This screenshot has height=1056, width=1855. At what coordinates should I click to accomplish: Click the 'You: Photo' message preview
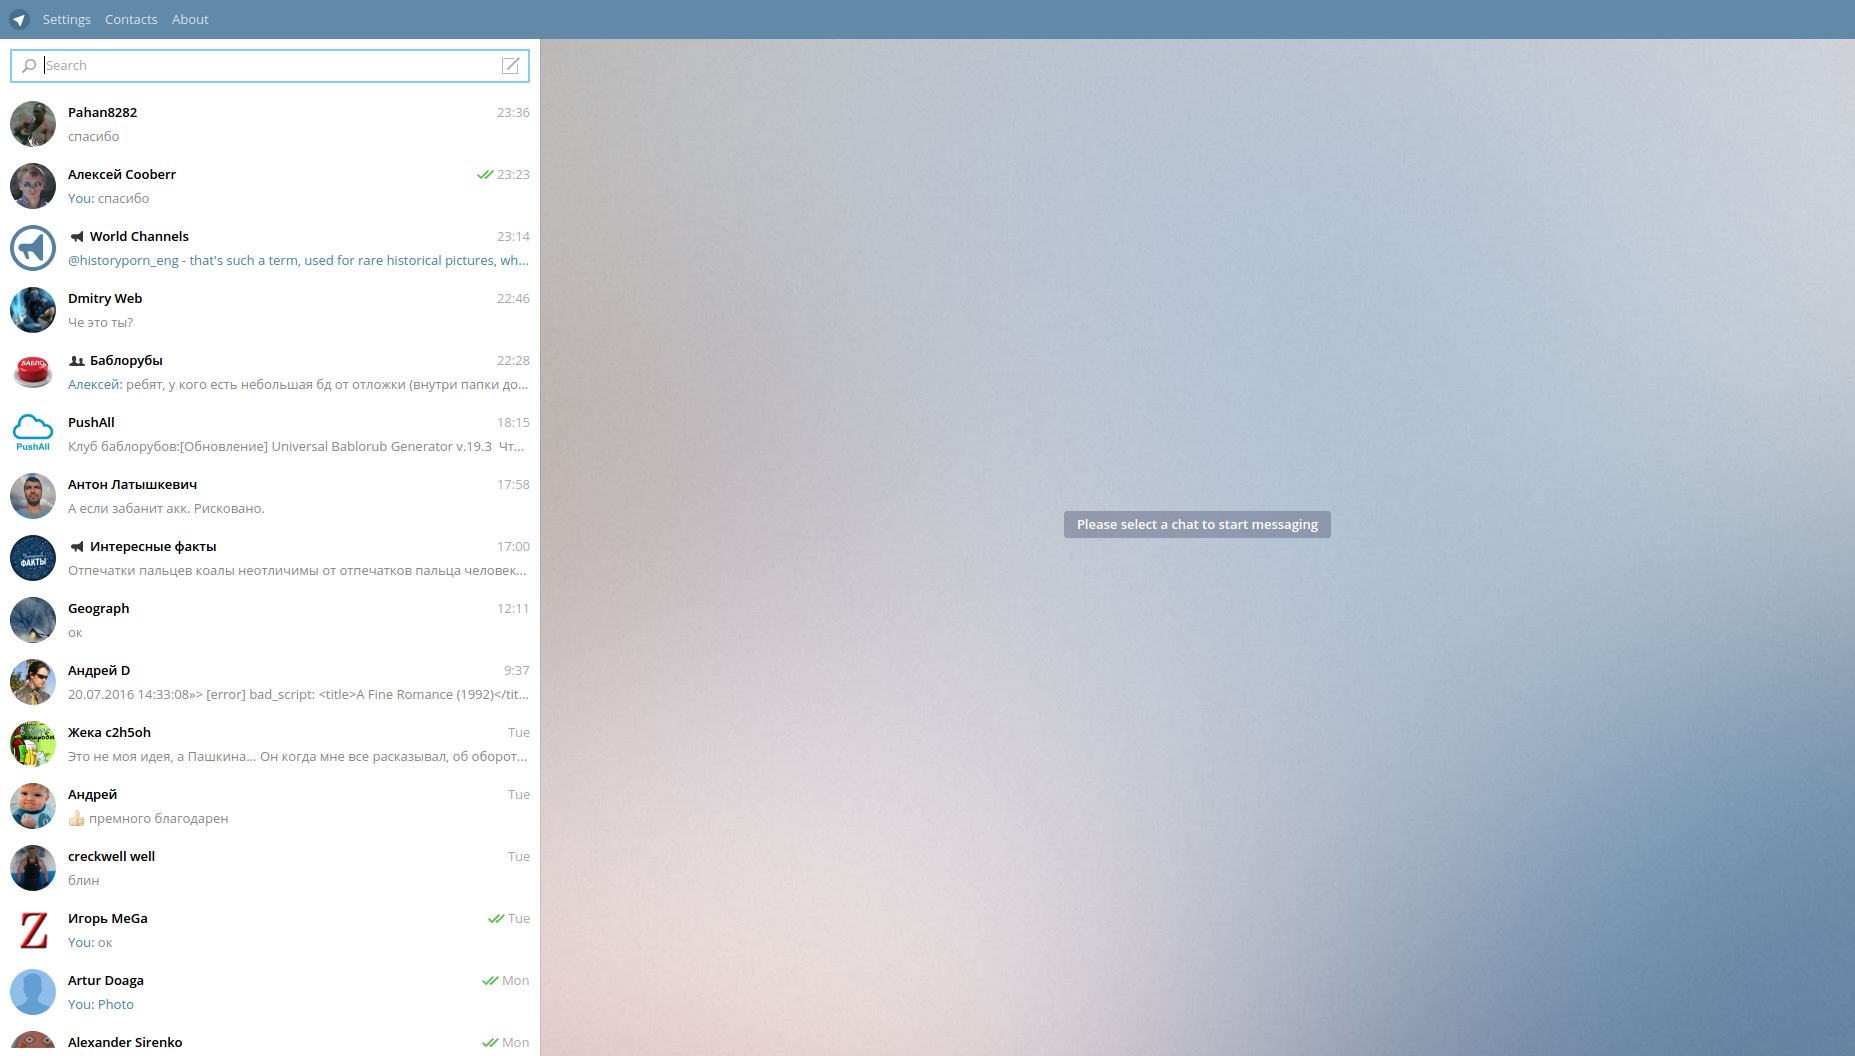101,1005
